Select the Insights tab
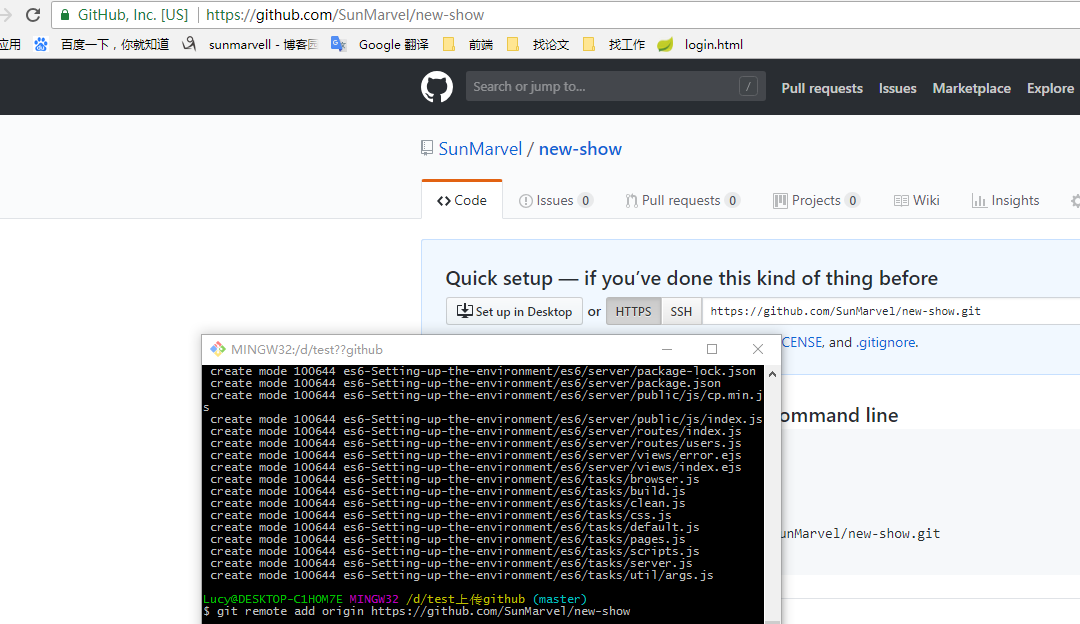The height and width of the screenshot is (624, 1080). (1006, 200)
